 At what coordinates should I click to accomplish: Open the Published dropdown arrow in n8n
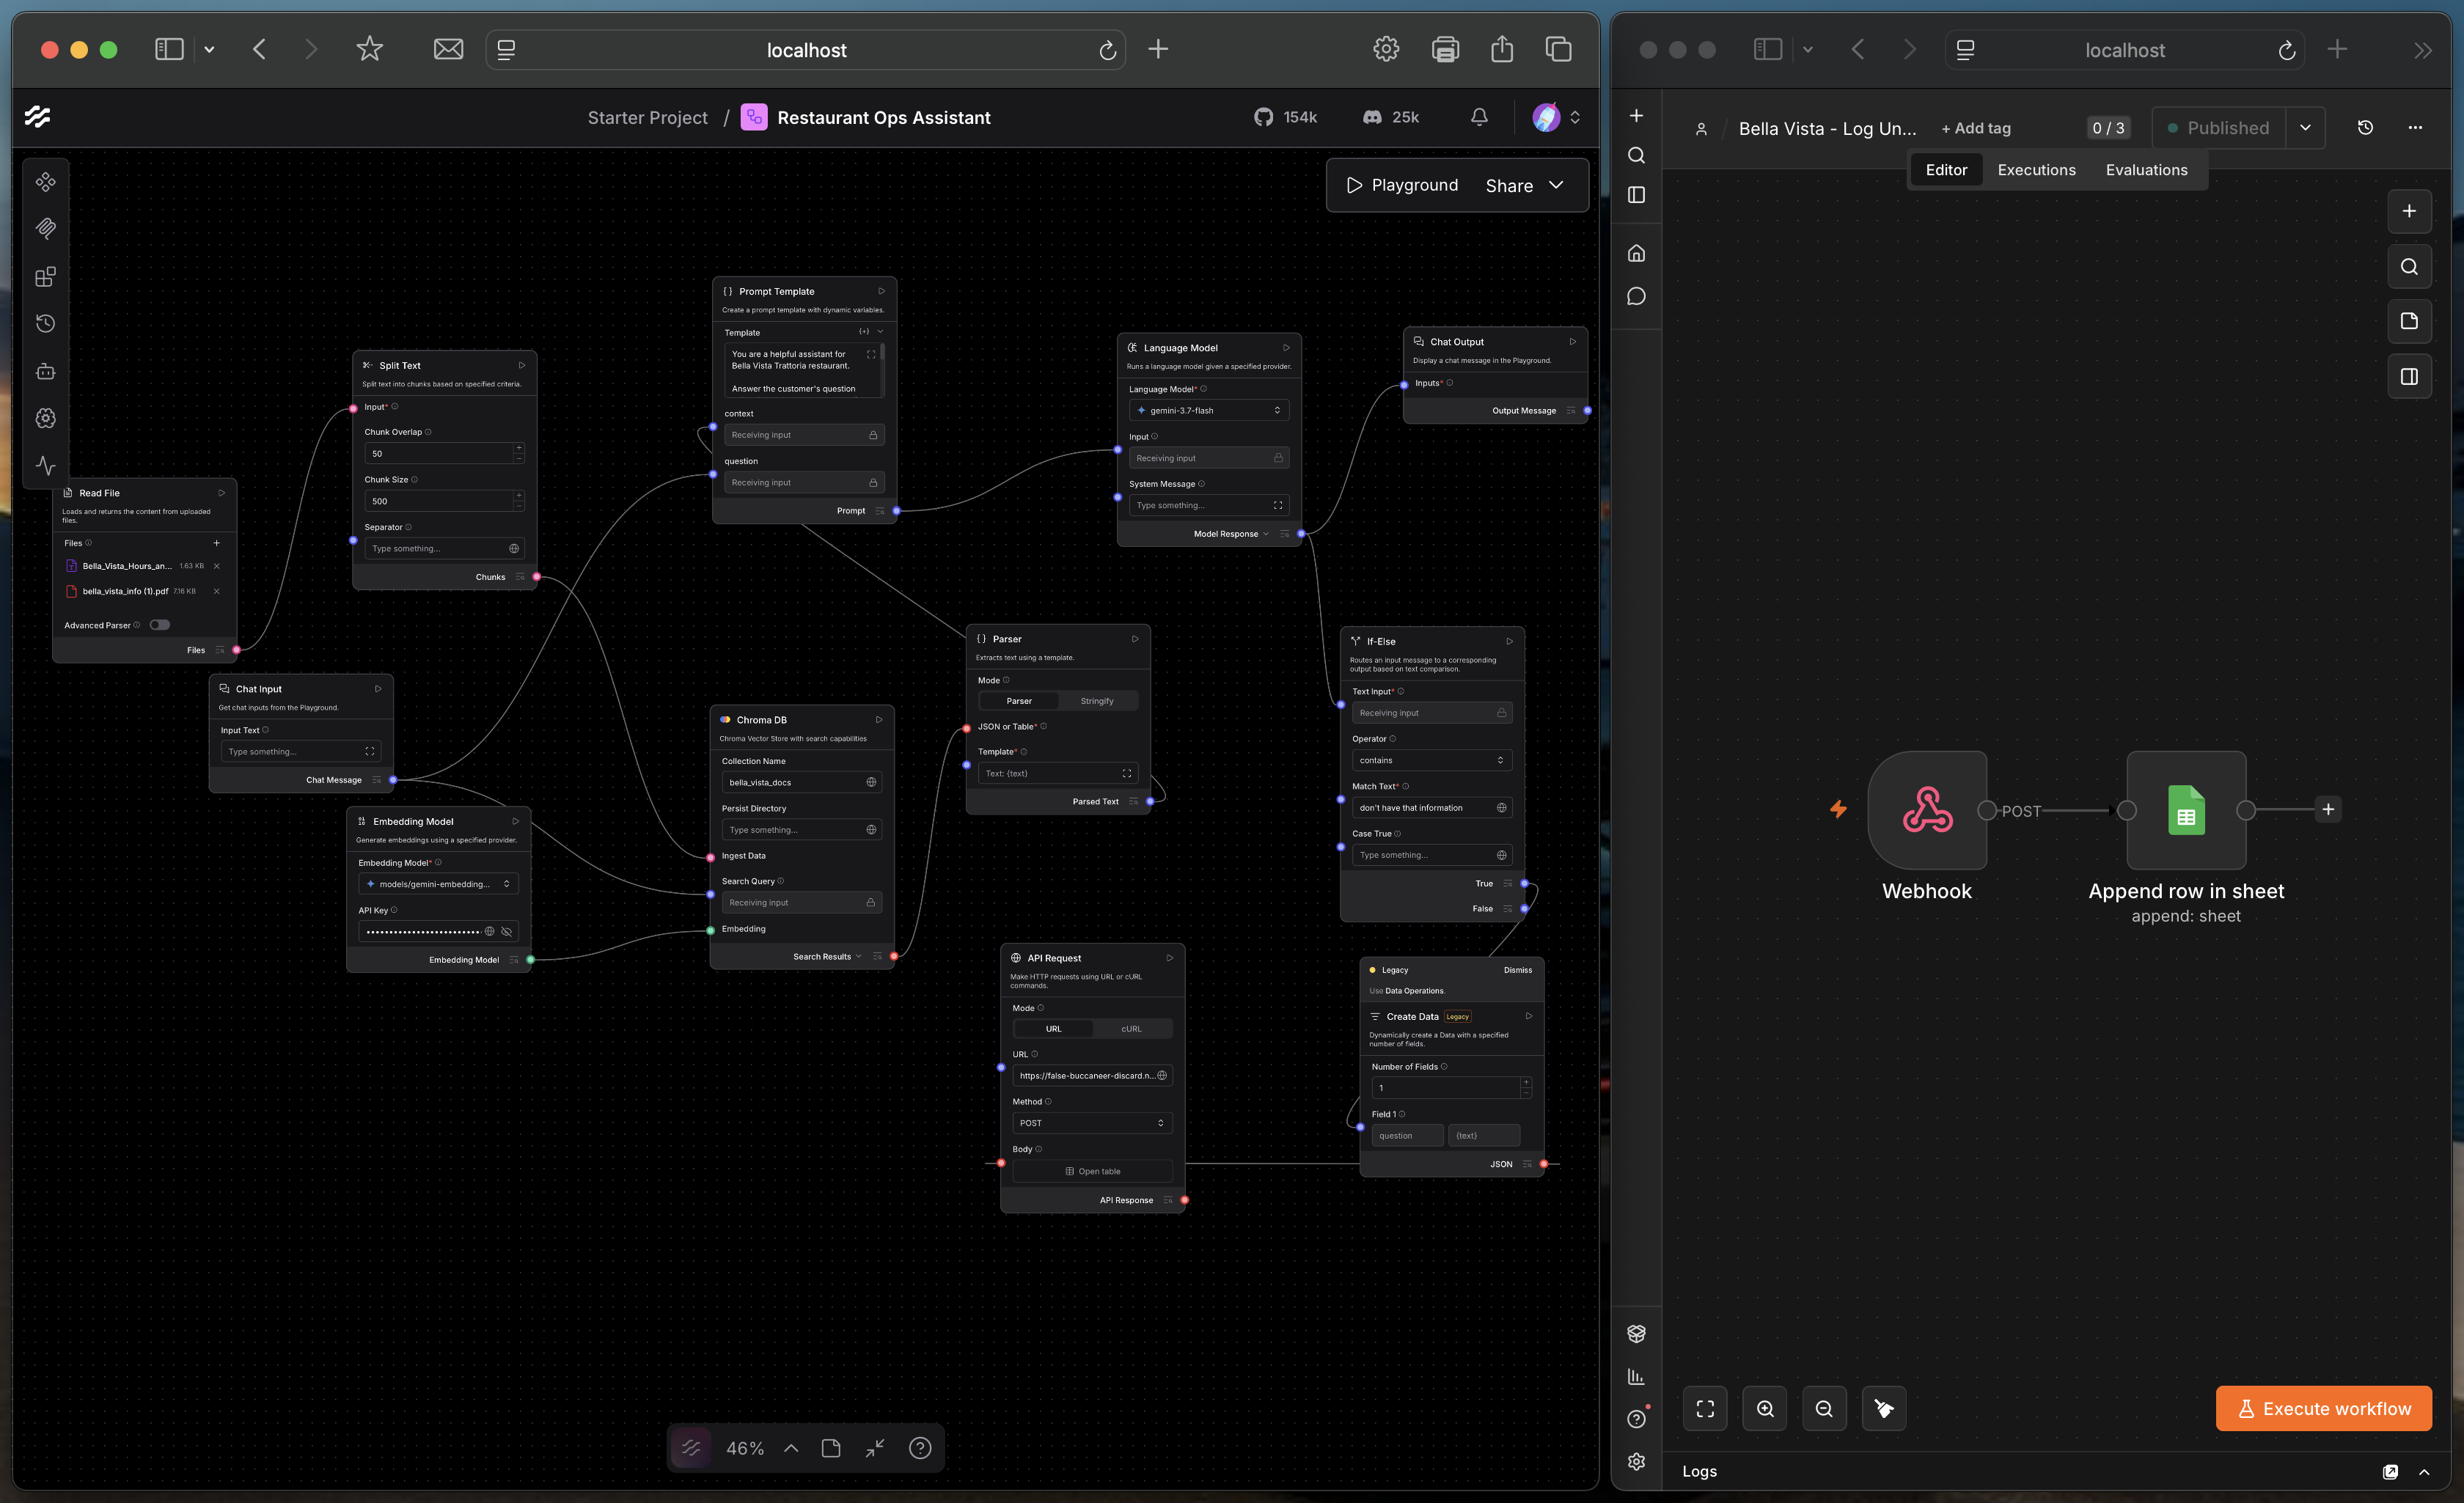click(2305, 128)
